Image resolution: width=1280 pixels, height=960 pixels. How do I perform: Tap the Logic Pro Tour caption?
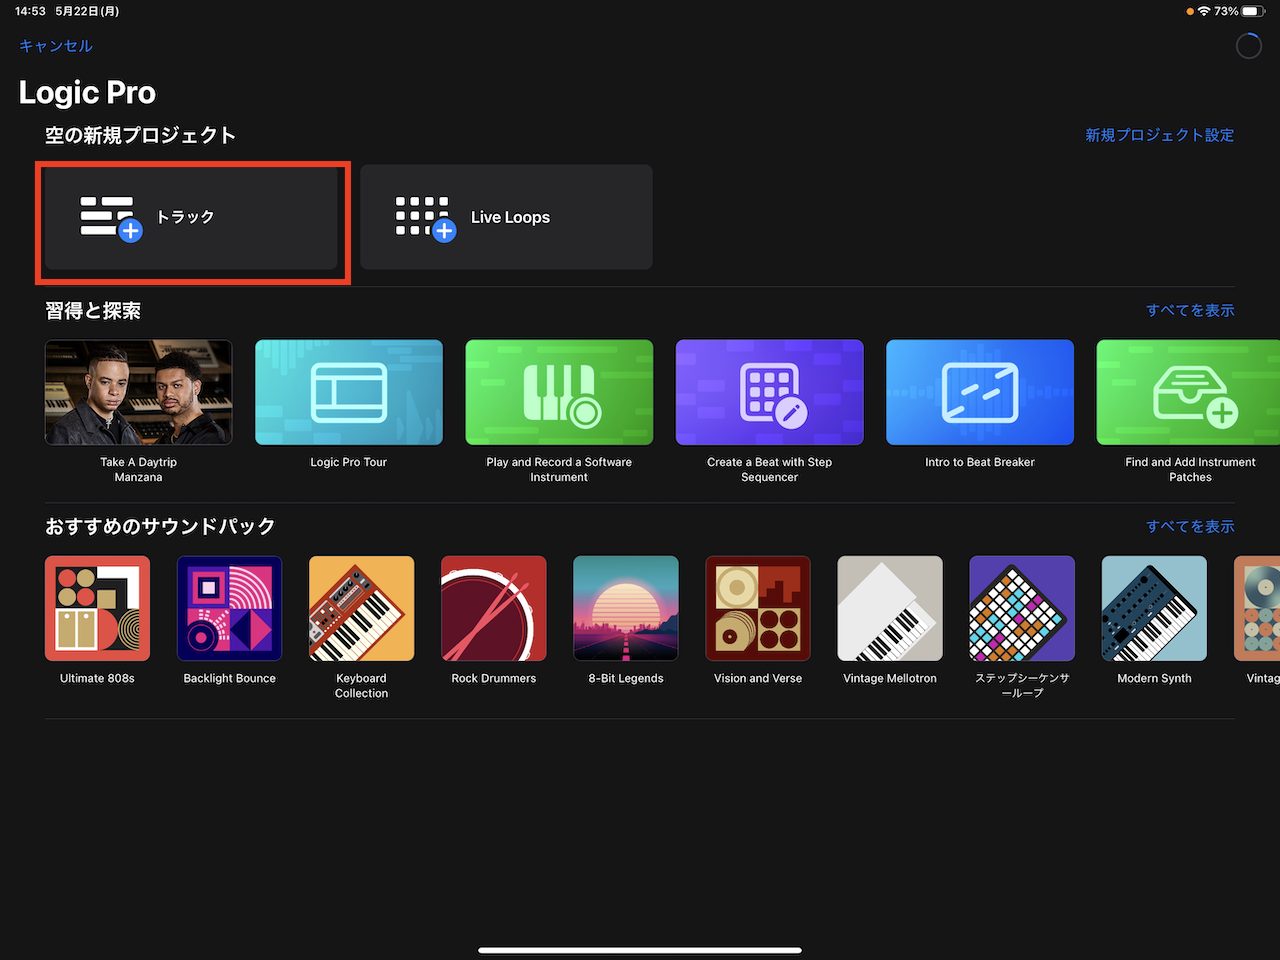[348, 462]
